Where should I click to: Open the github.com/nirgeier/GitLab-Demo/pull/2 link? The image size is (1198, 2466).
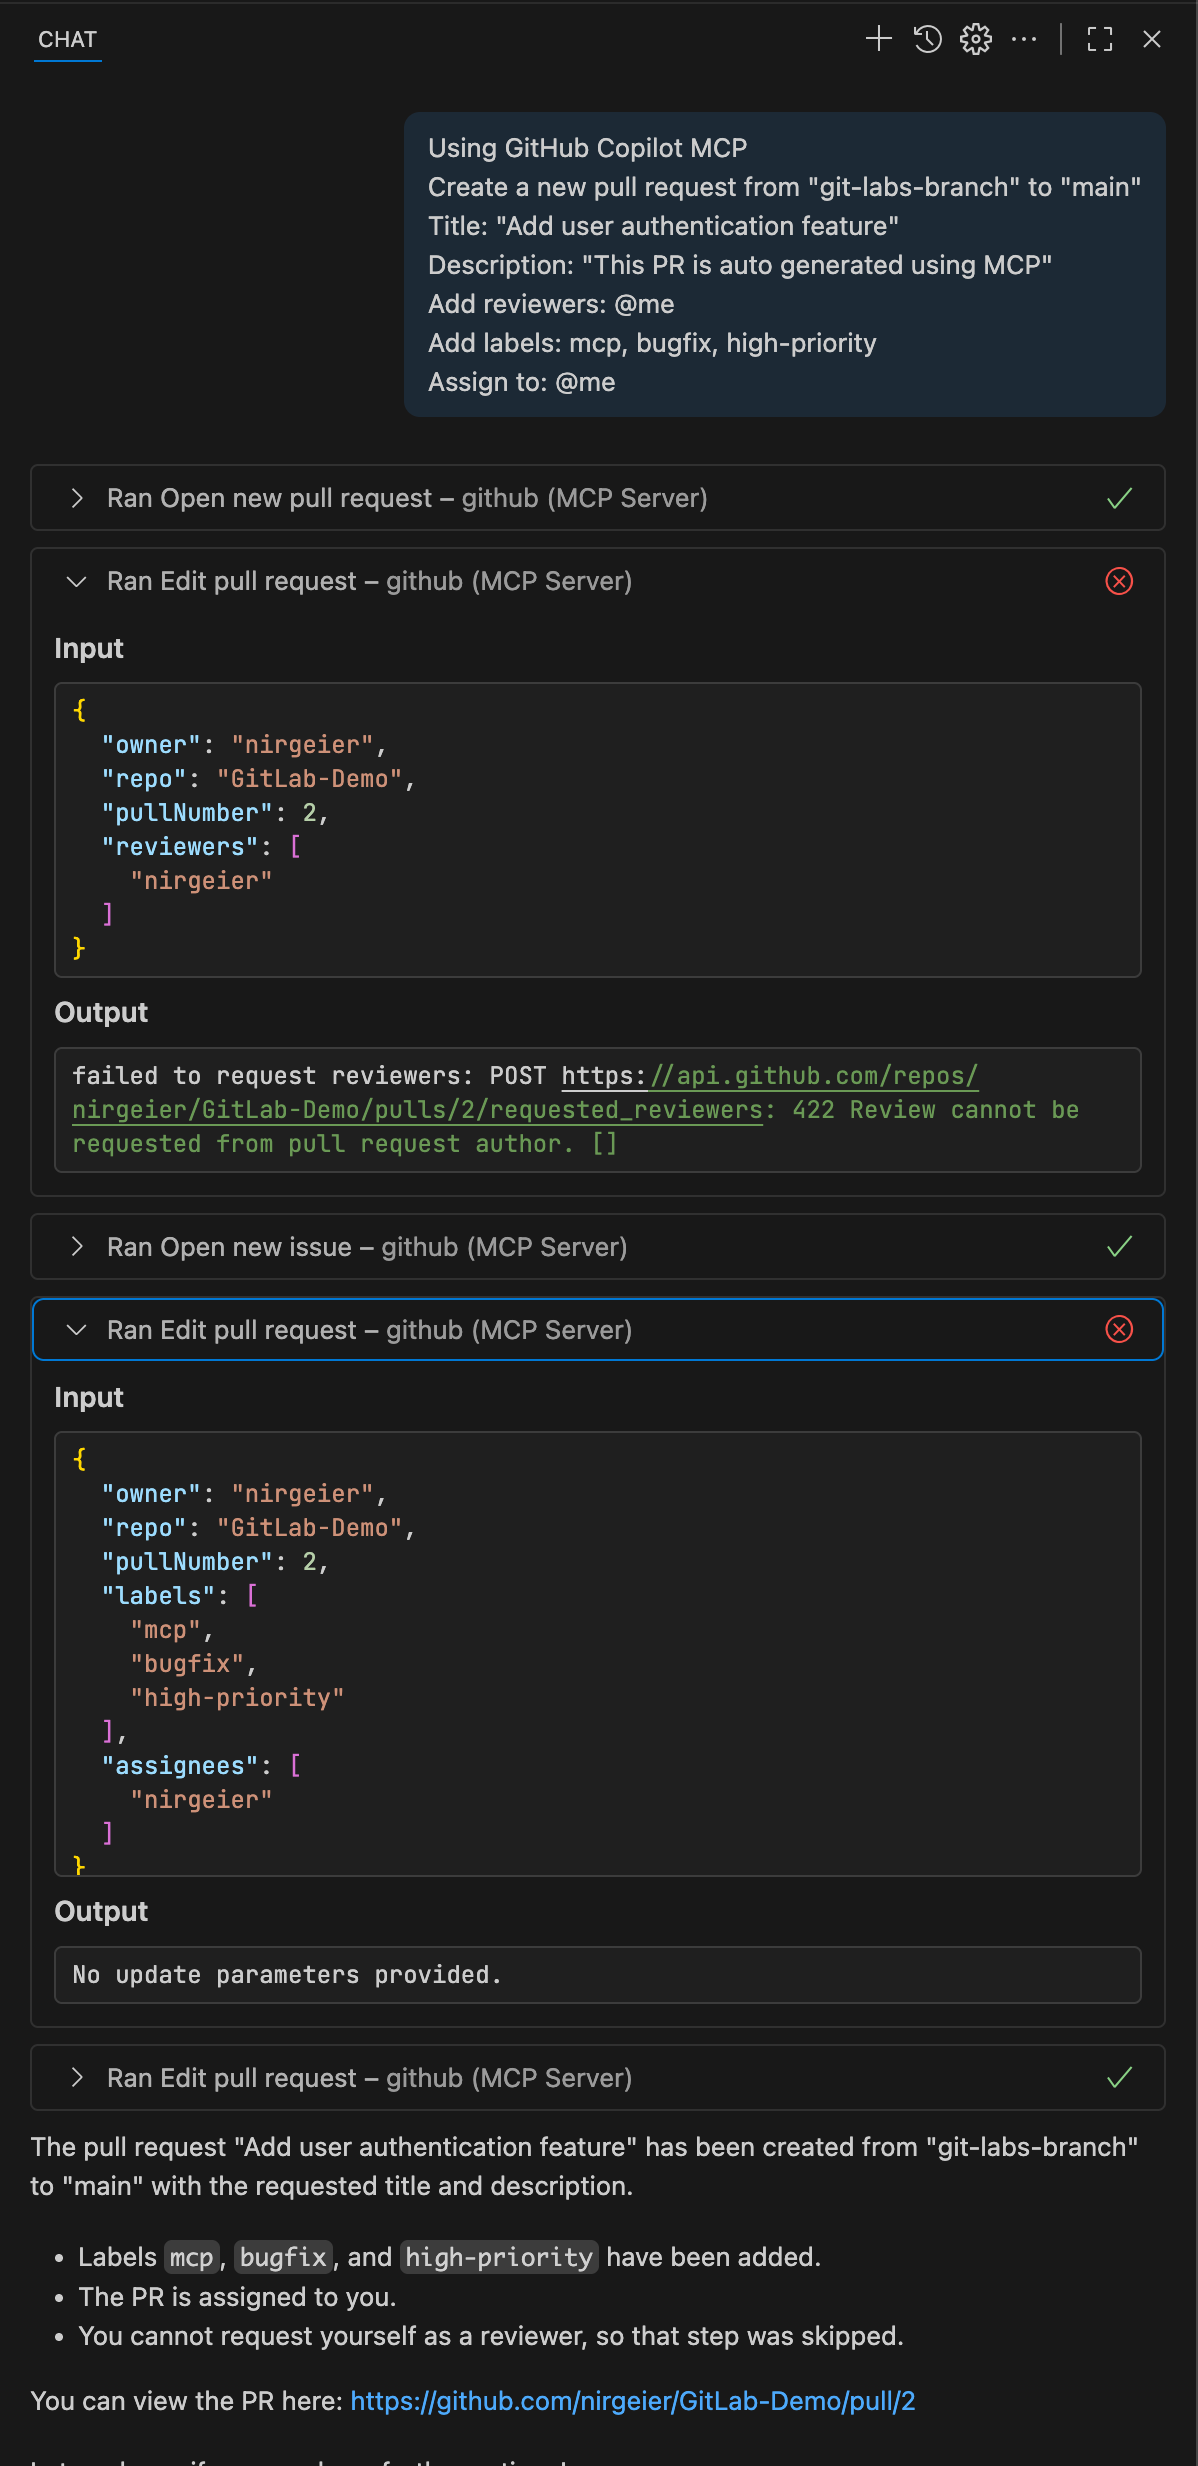633,2401
